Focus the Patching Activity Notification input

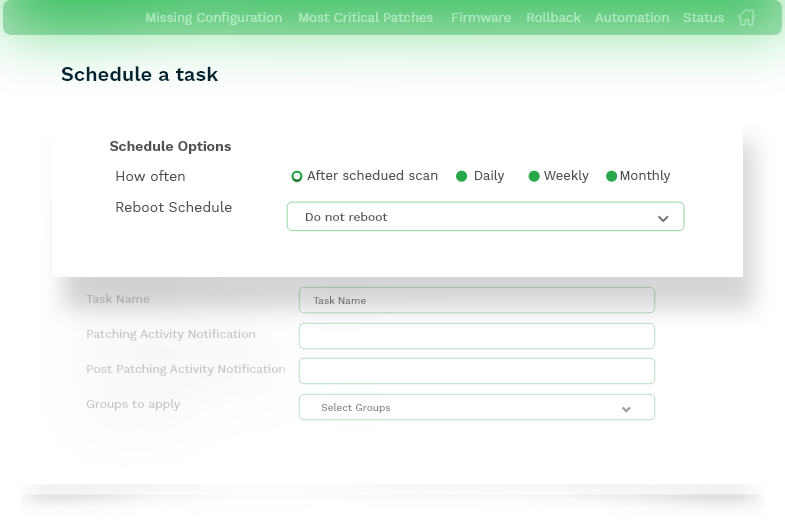pos(476,336)
